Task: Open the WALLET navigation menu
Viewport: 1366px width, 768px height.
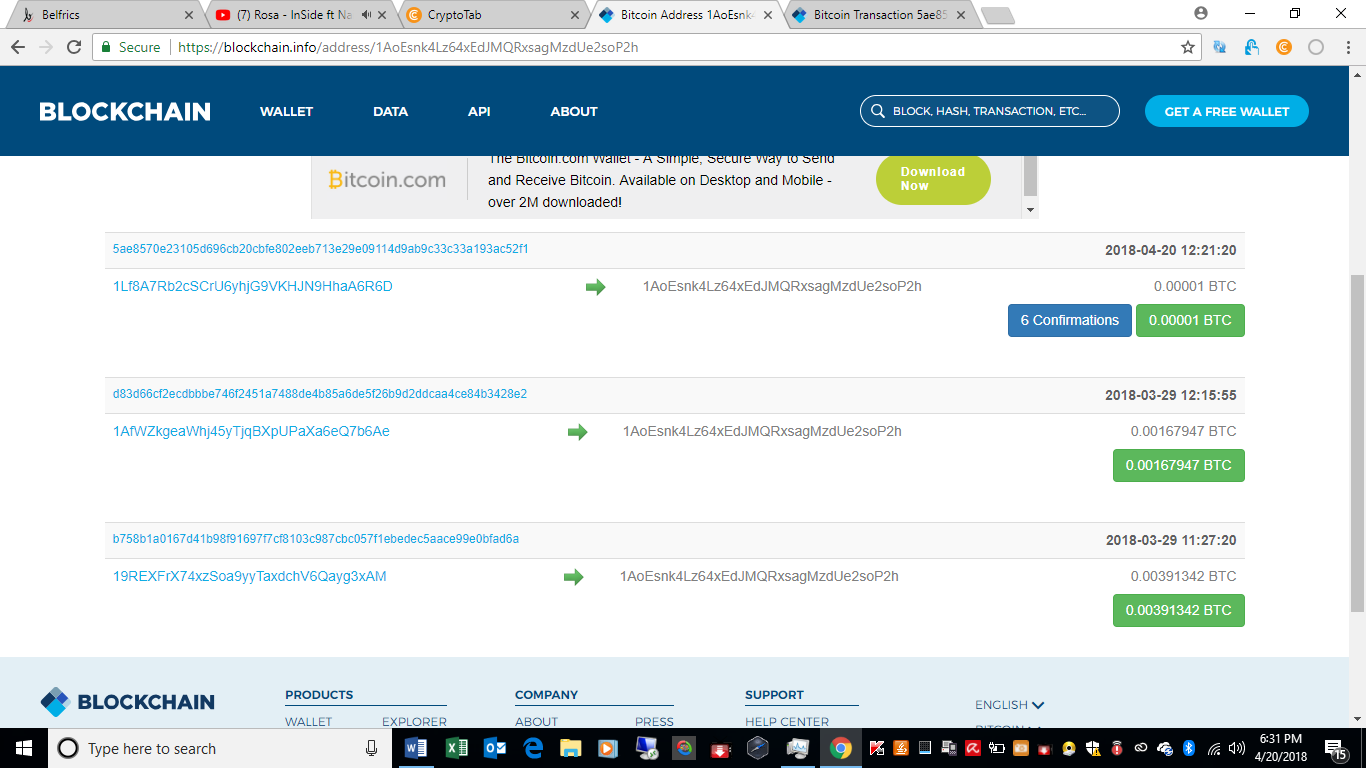Action: [x=286, y=111]
